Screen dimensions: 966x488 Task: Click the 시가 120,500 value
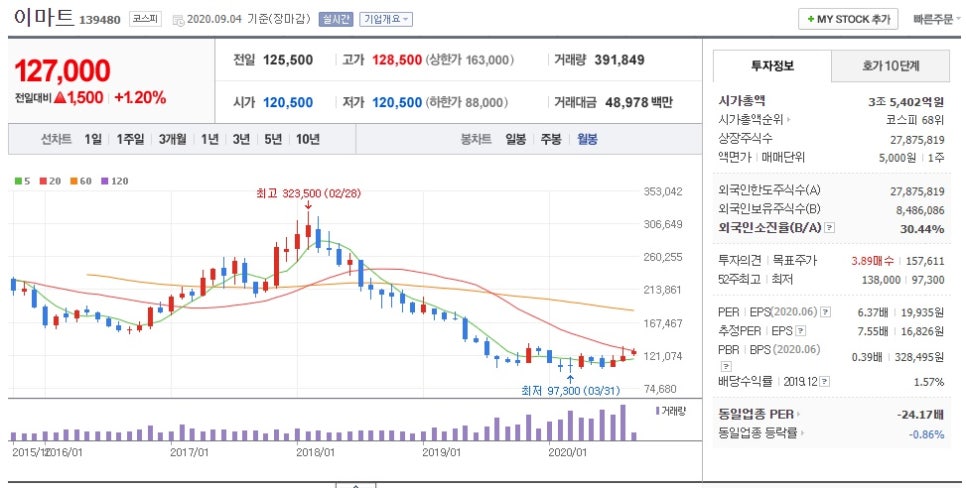pos(288,102)
